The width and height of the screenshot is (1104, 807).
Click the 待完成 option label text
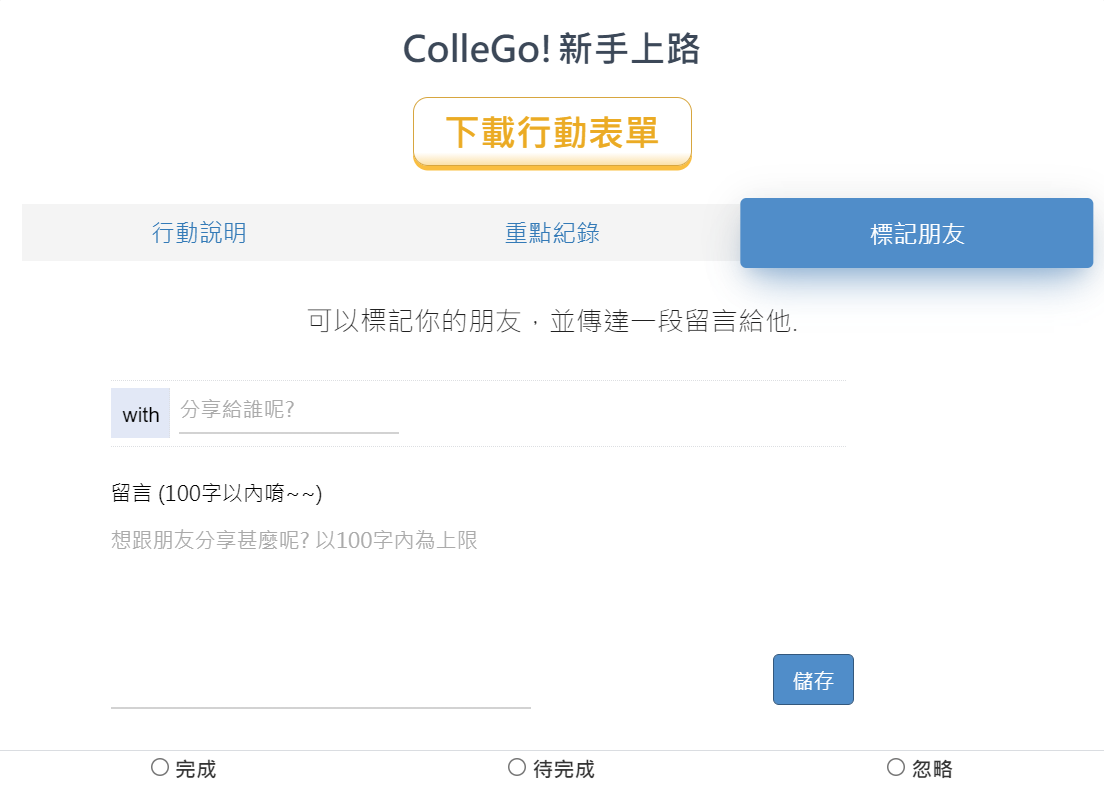click(x=564, y=769)
